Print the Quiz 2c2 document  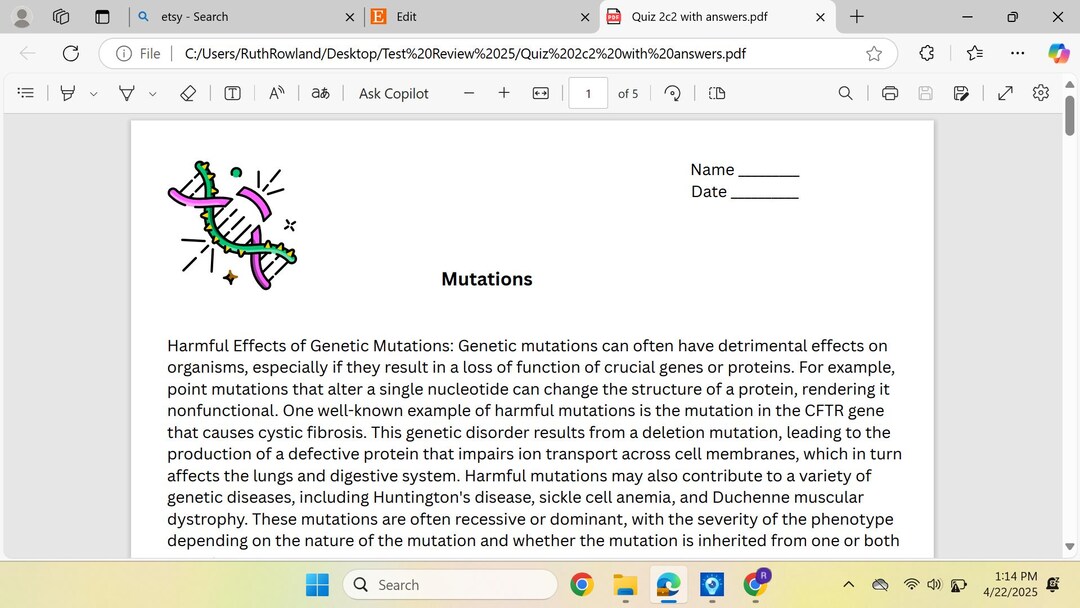coord(889,93)
